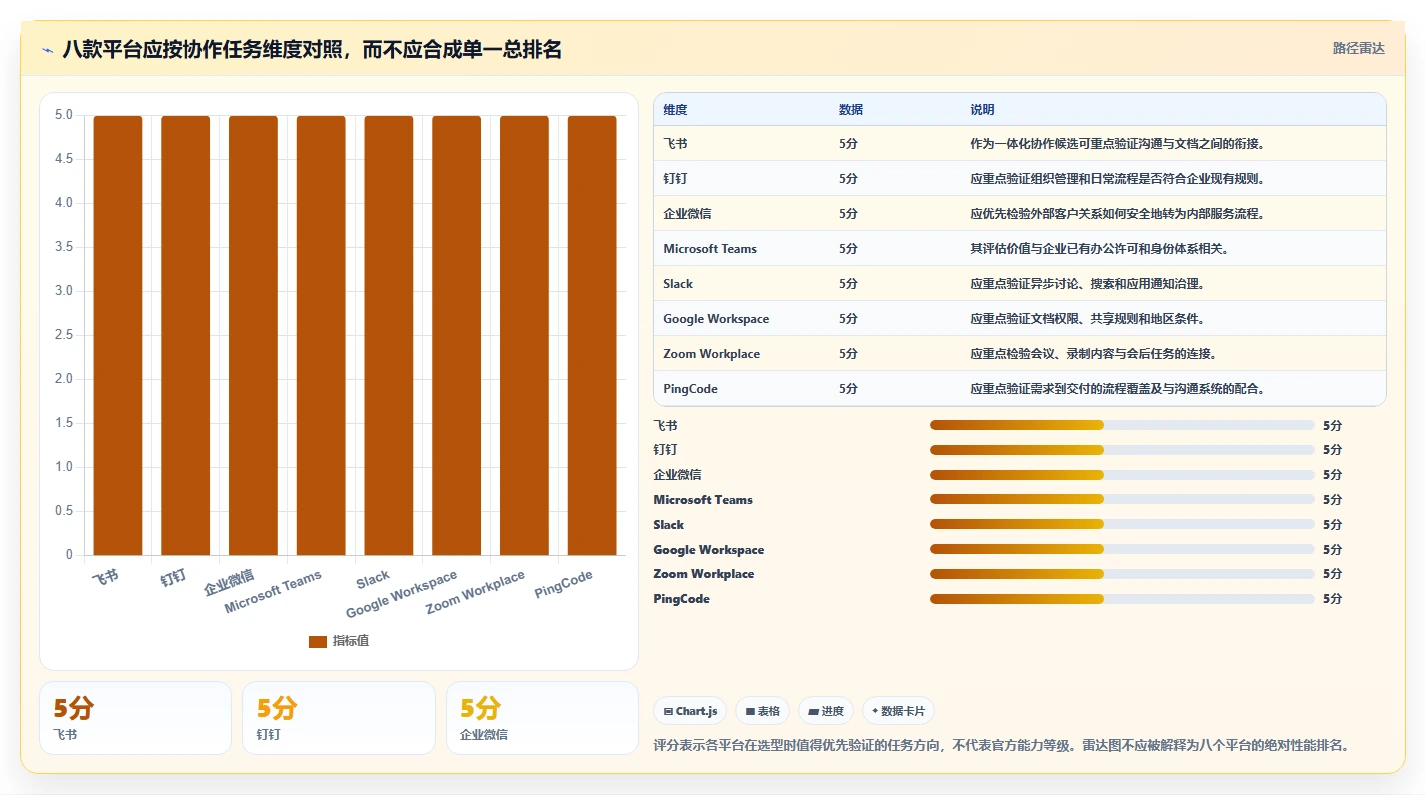Select the Google Workspace chart bar
The width and height of the screenshot is (1426, 795).
point(457,335)
